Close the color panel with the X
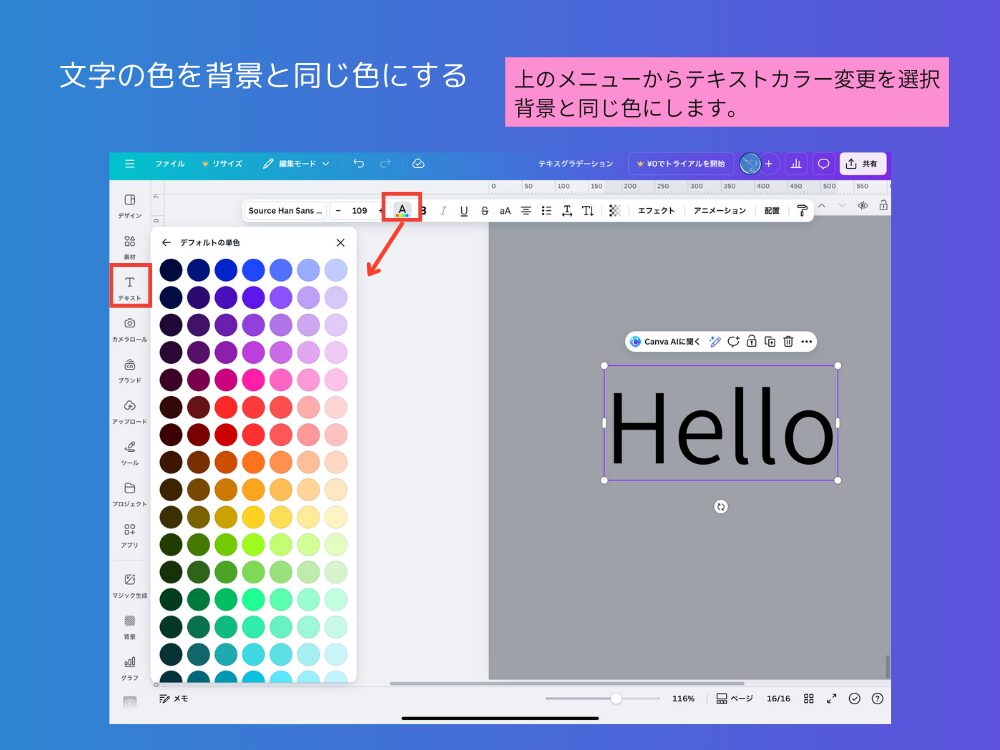This screenshot has width=1000, height=750. [x=340, y=242]
